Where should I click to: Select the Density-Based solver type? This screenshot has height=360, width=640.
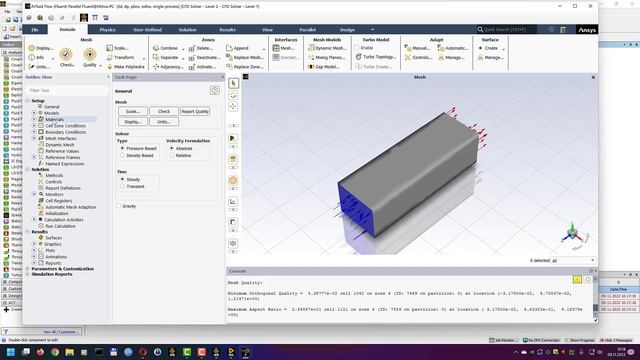tap(122, 156)
